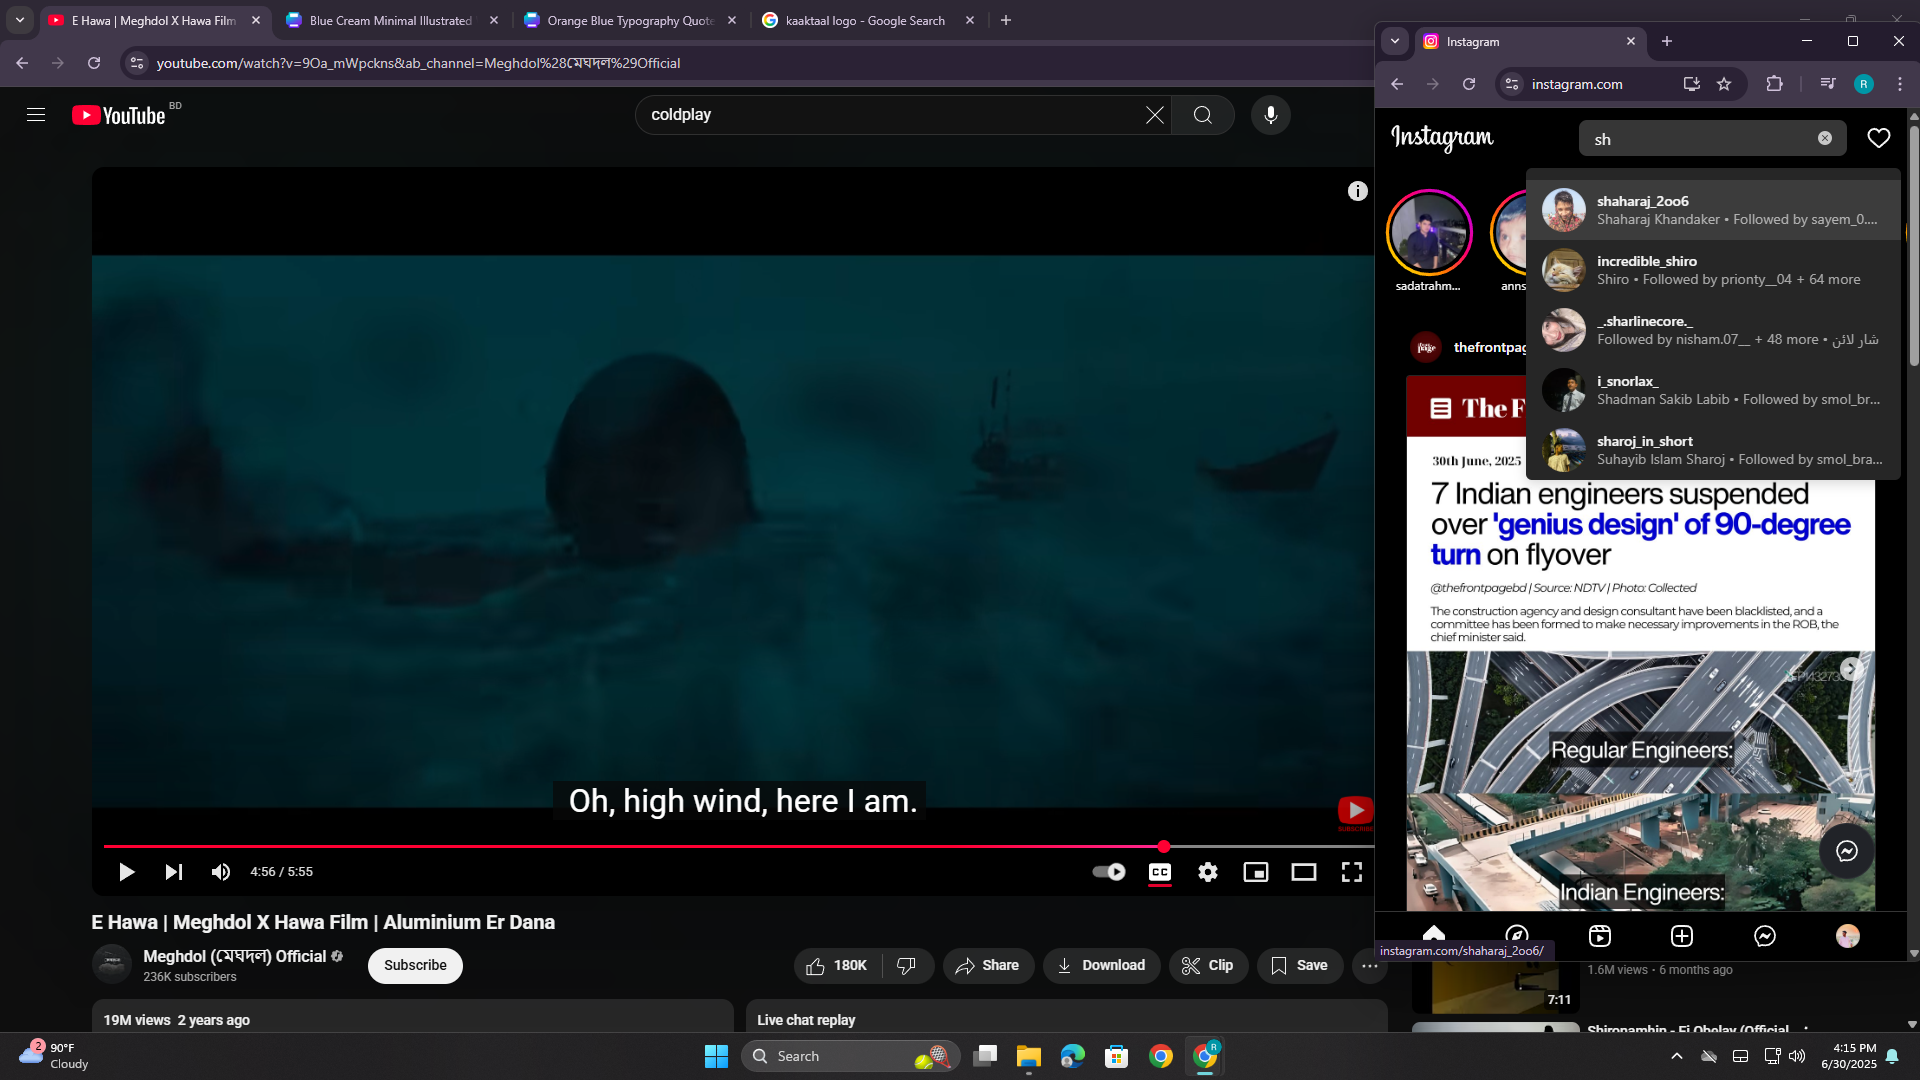Switch to Blue Cream Minimal Illustrated tab
The height and width of the screenshot is (1080, 1920).
pyautogui.click(x=391, y=20)
